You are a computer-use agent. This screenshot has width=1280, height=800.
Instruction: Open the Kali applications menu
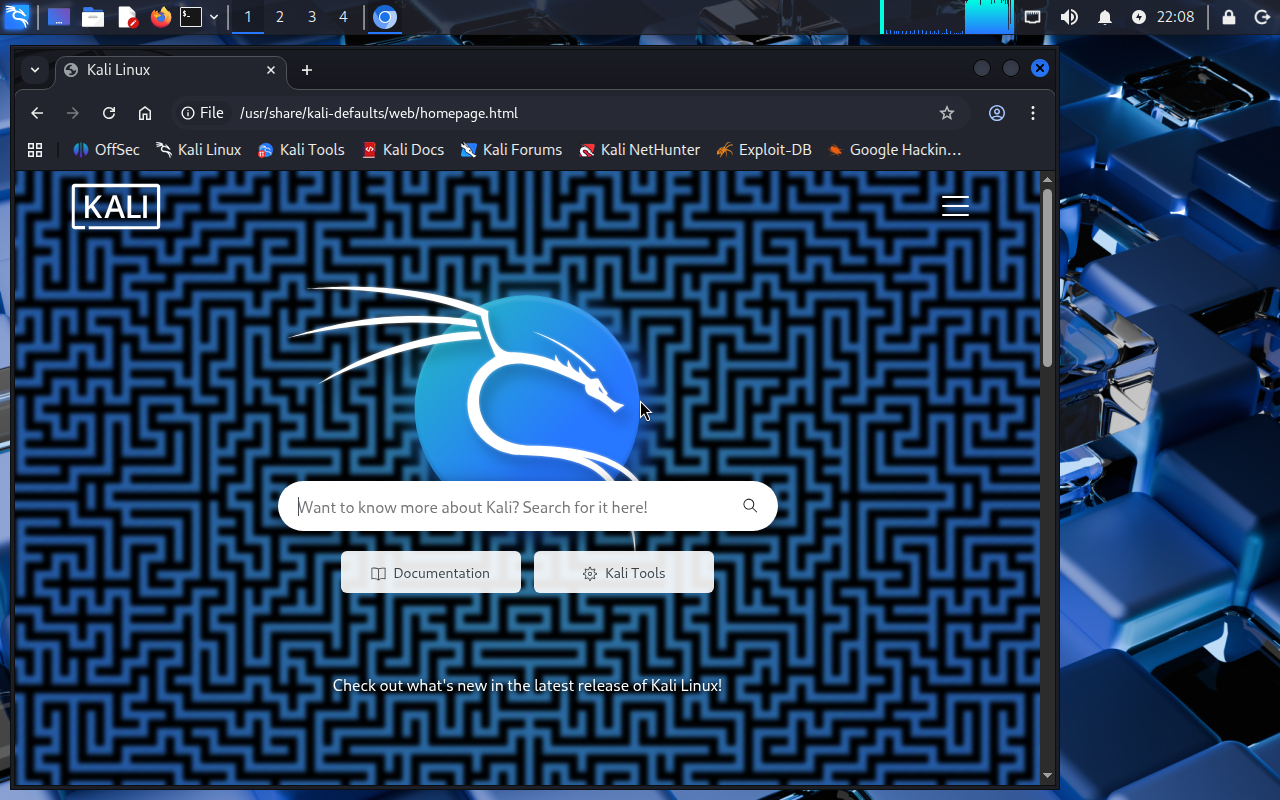tap(17, 17)
